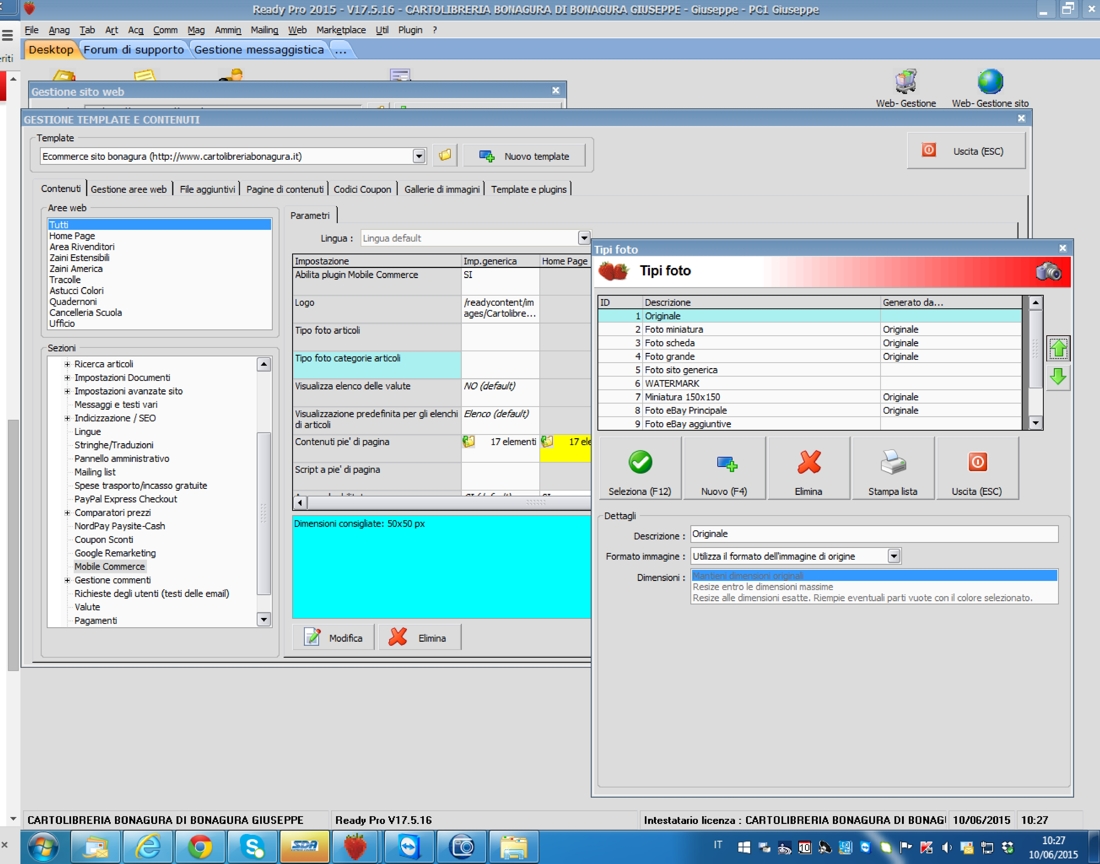Open the Web-Gestione sito globe icon
This screenshot has height=864, width=1100.
tap(990, 82)
